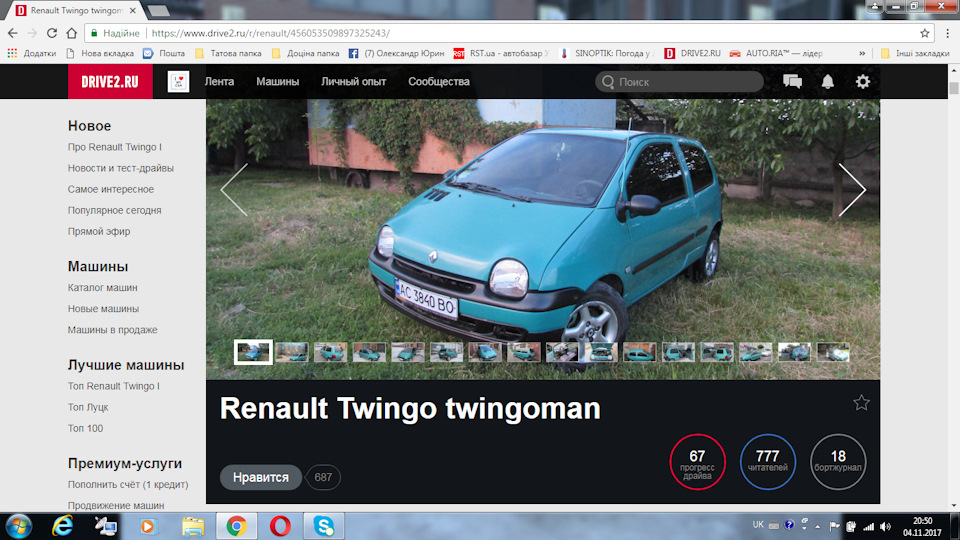Image resolution: width=960 pixels, height=540 pixels.
Task: Select the second photo thumbnail
Action: 292,352
